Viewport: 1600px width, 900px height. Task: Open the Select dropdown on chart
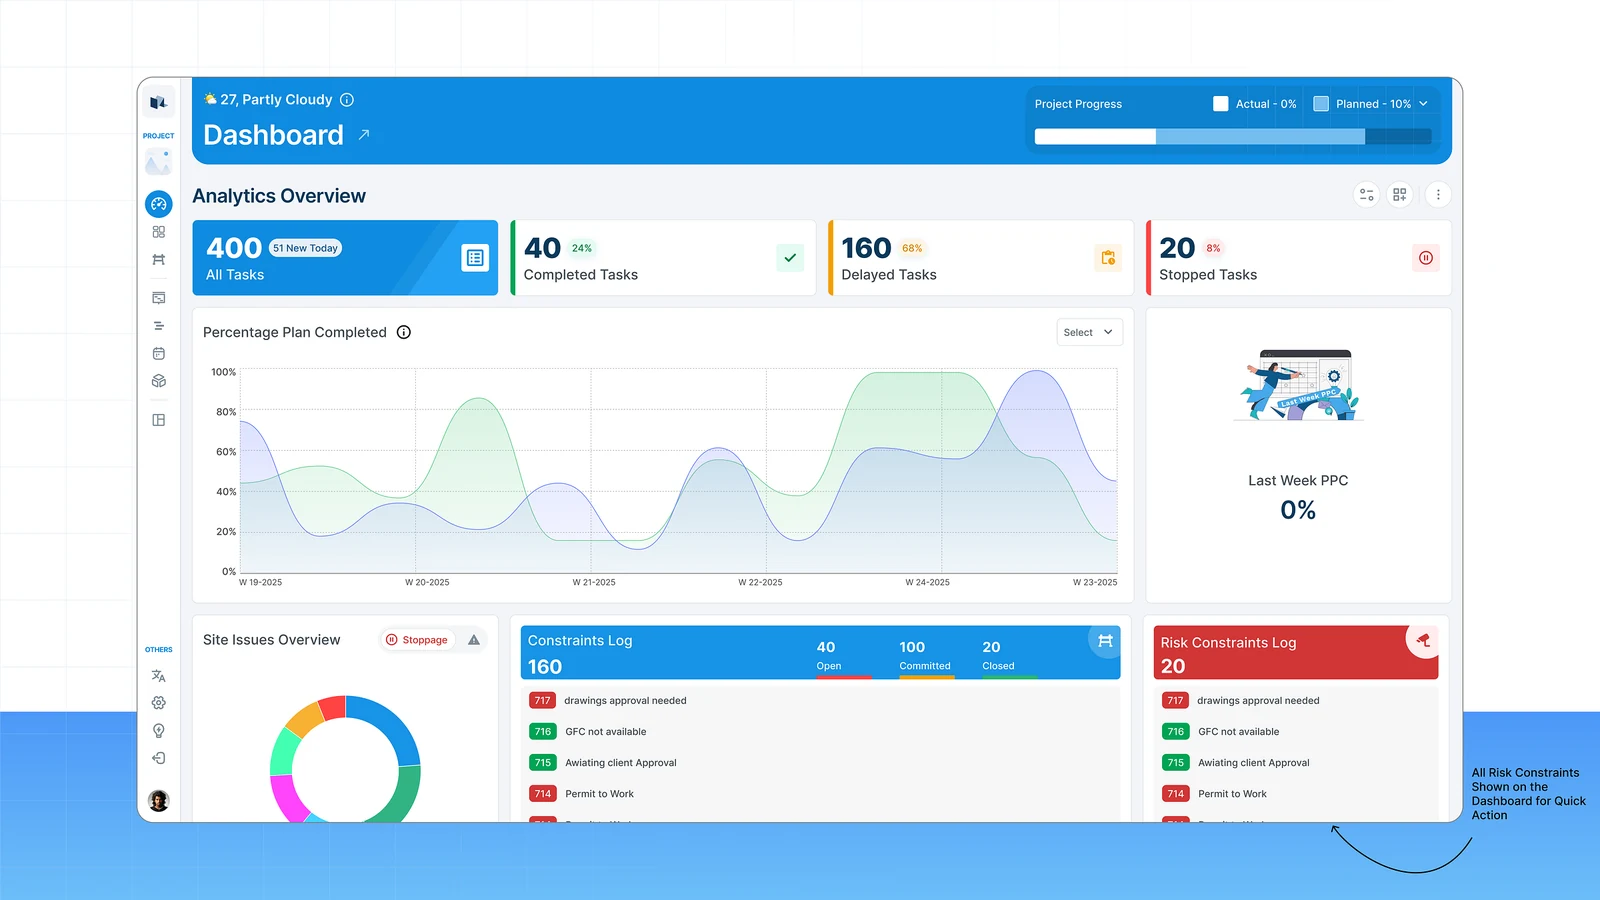pos(1090,332)
